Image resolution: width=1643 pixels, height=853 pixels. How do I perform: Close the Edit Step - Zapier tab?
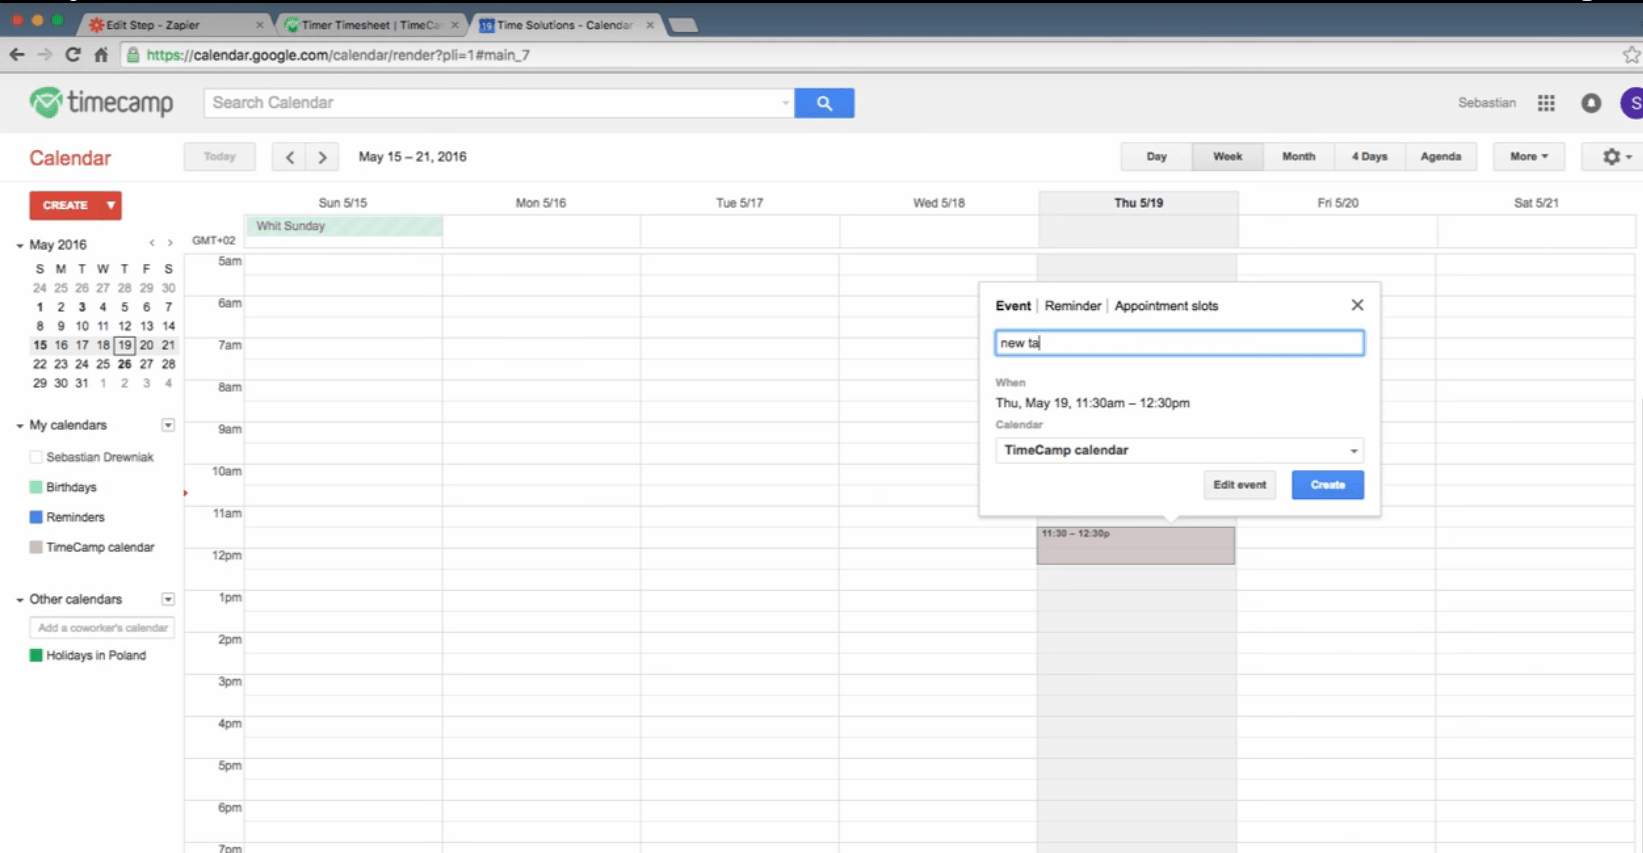(x=260, y=25)
